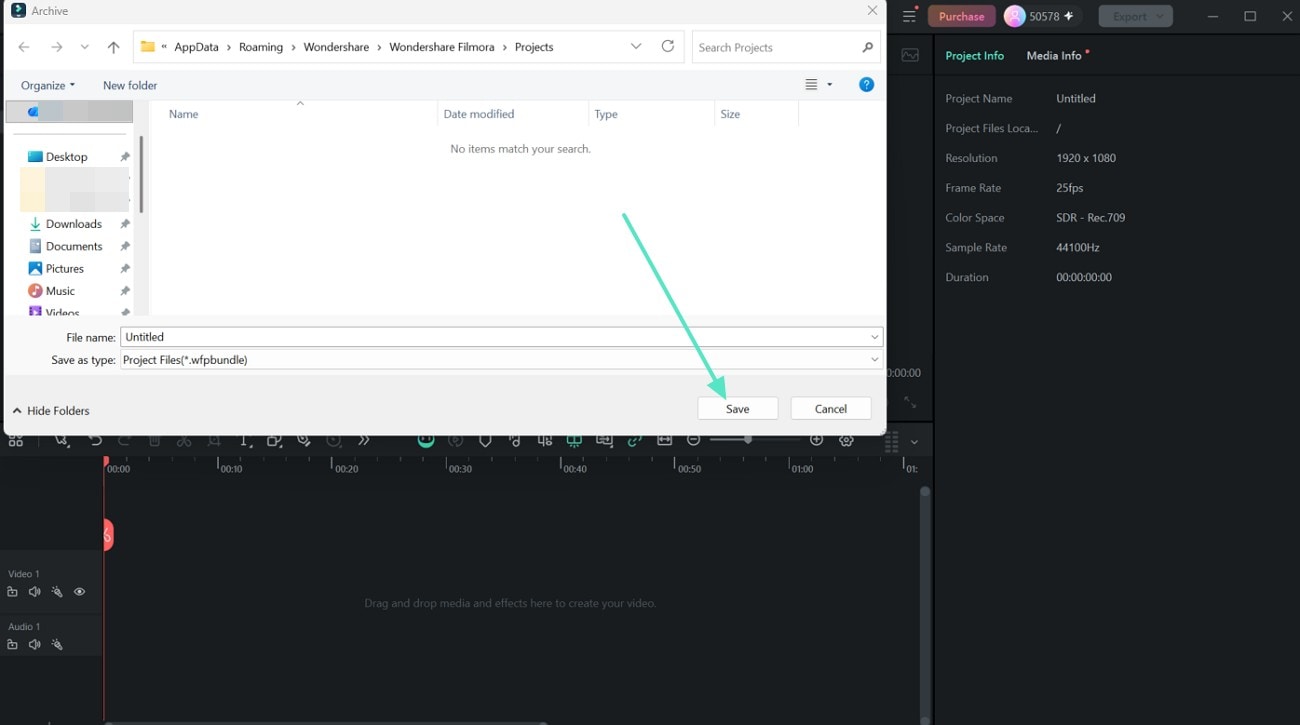Image resolution: width=1300 pixels, height=725 pixels.
Task: Mute the Audio 1 track
Action: [35, 645]
